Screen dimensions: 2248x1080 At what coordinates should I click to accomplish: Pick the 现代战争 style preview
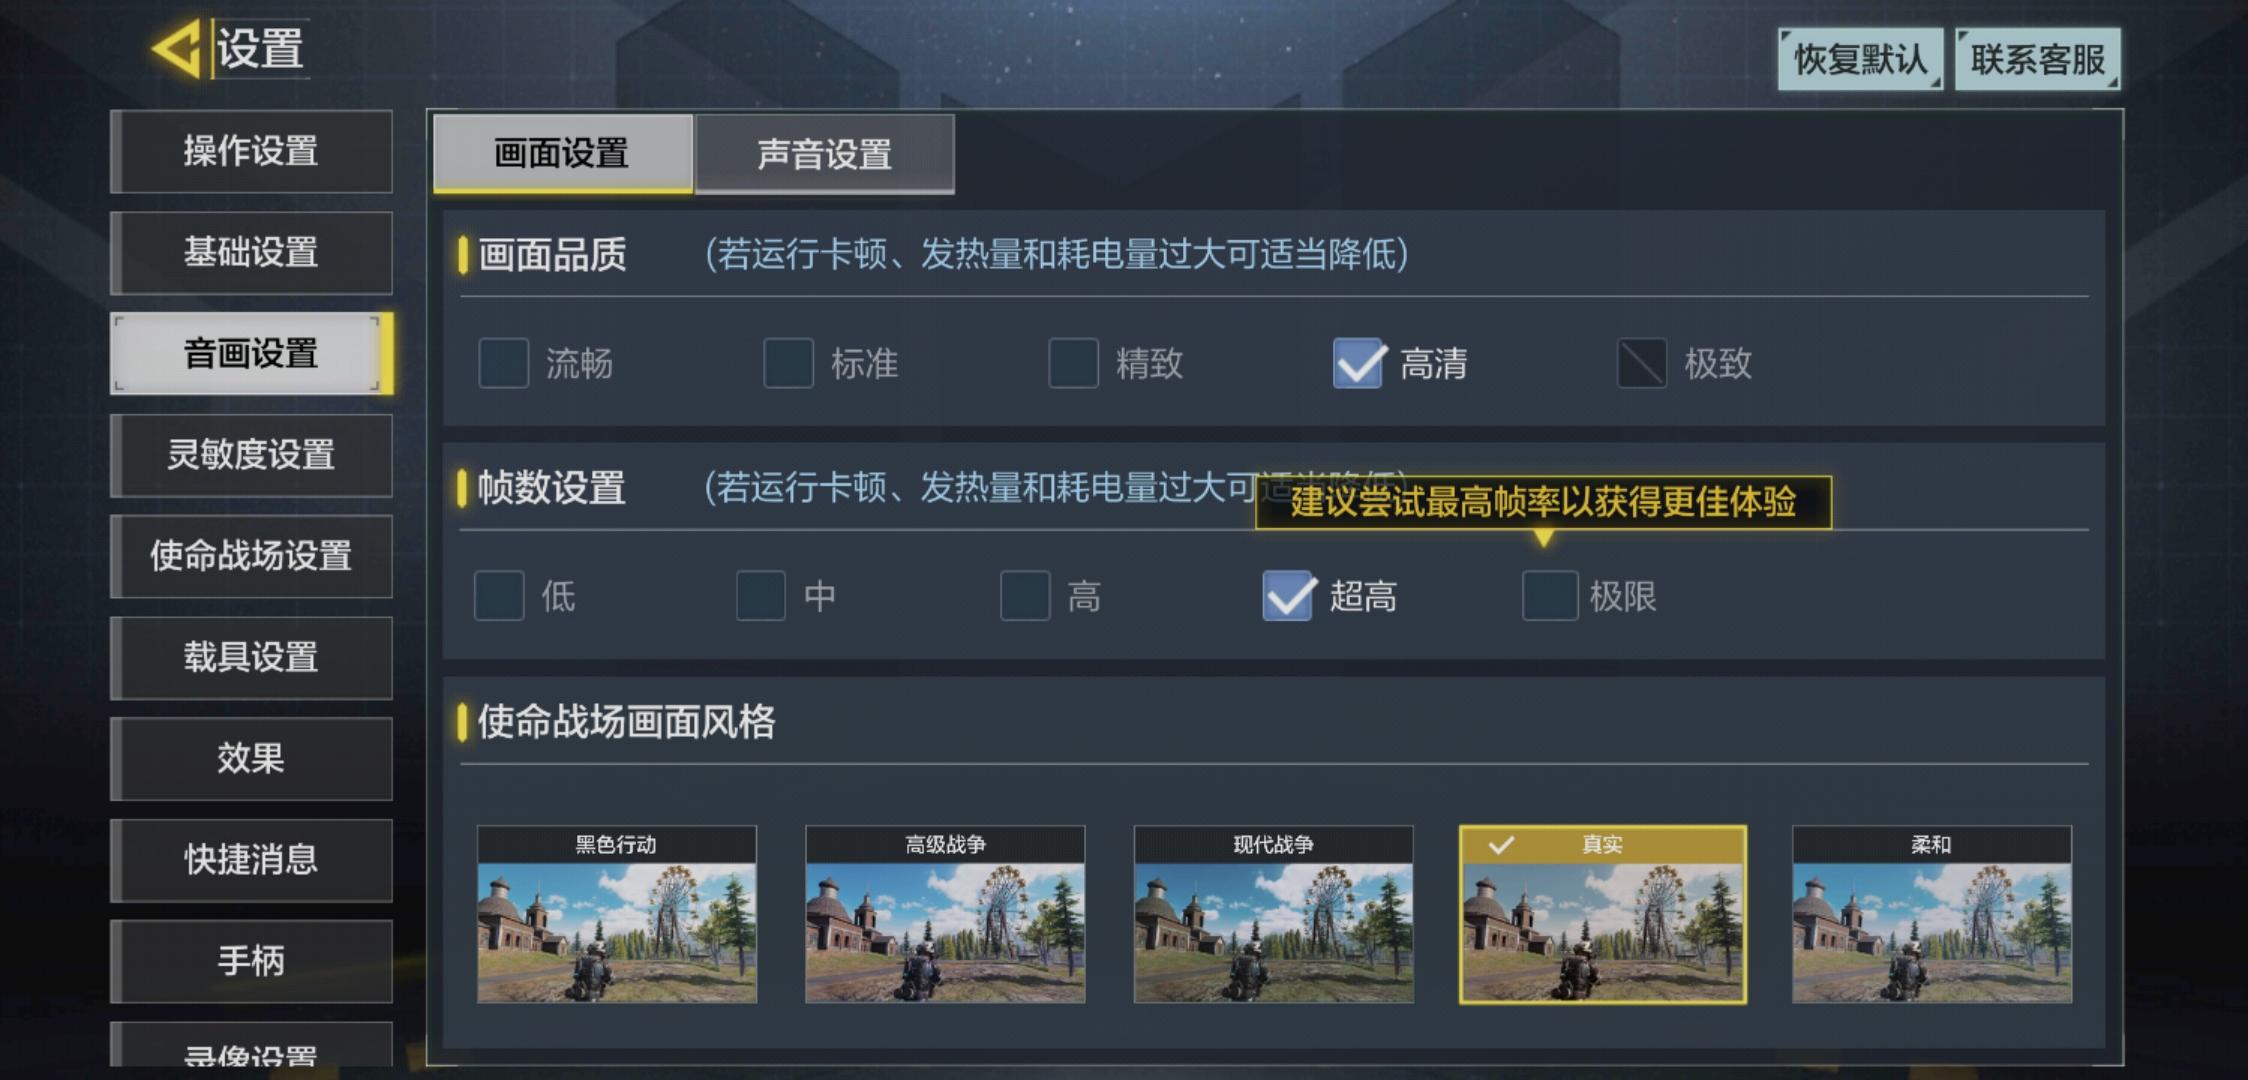click(x=1273, y=914)
